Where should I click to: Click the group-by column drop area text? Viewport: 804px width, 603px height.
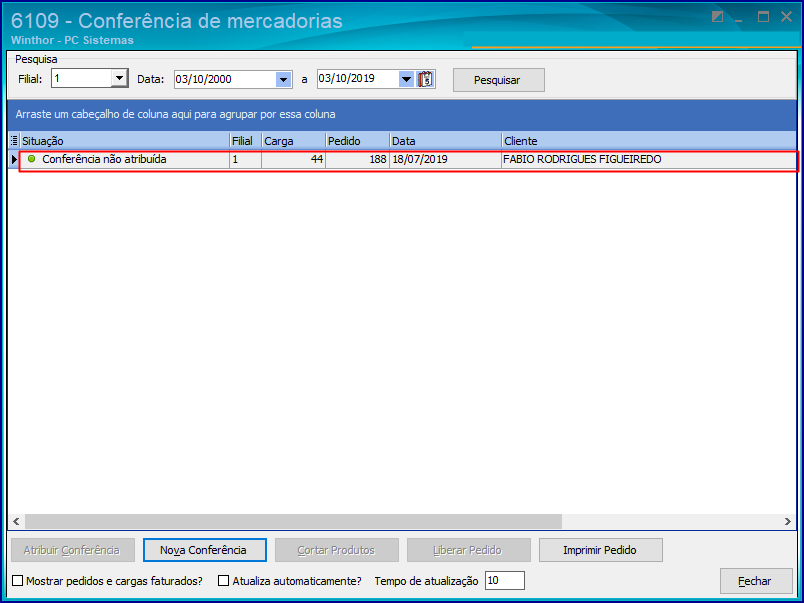175,114
